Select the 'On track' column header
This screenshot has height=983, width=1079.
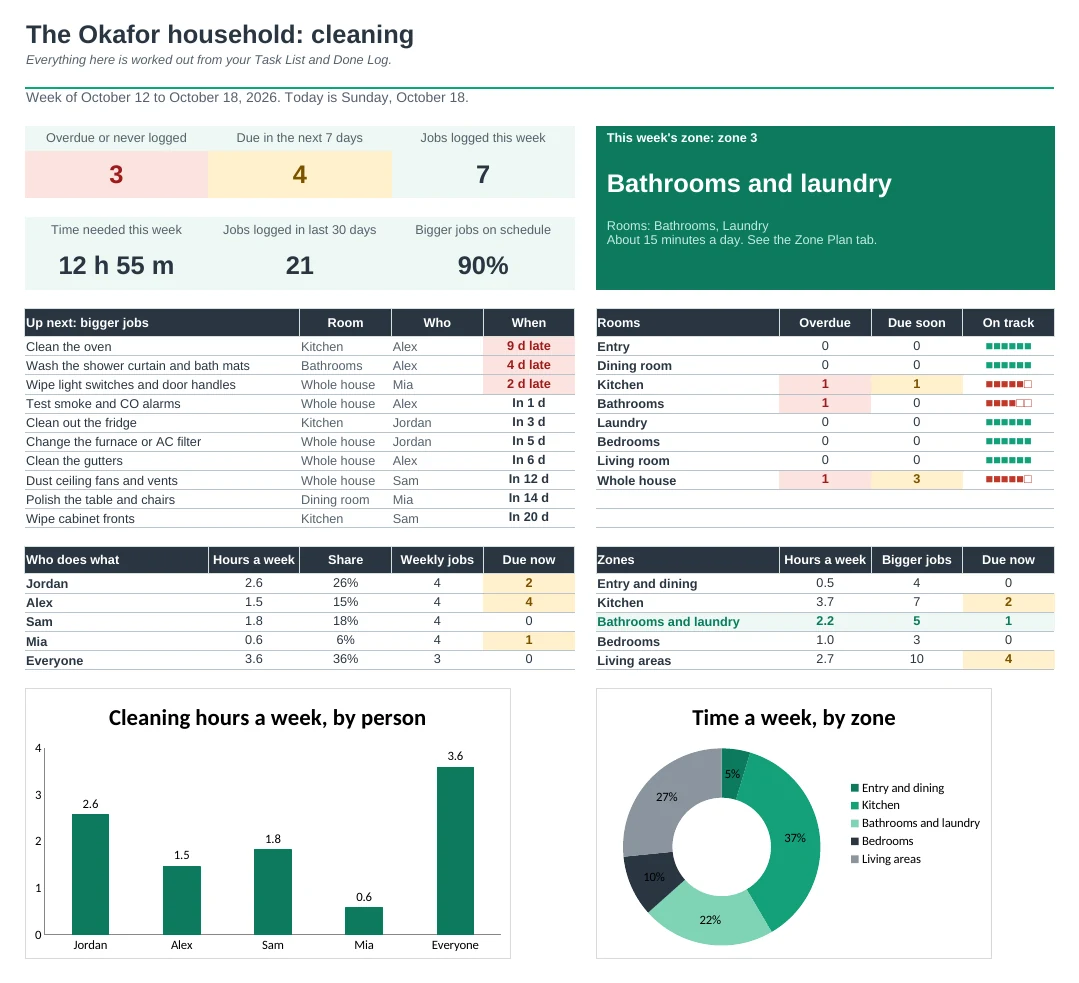pos(1008,323)
